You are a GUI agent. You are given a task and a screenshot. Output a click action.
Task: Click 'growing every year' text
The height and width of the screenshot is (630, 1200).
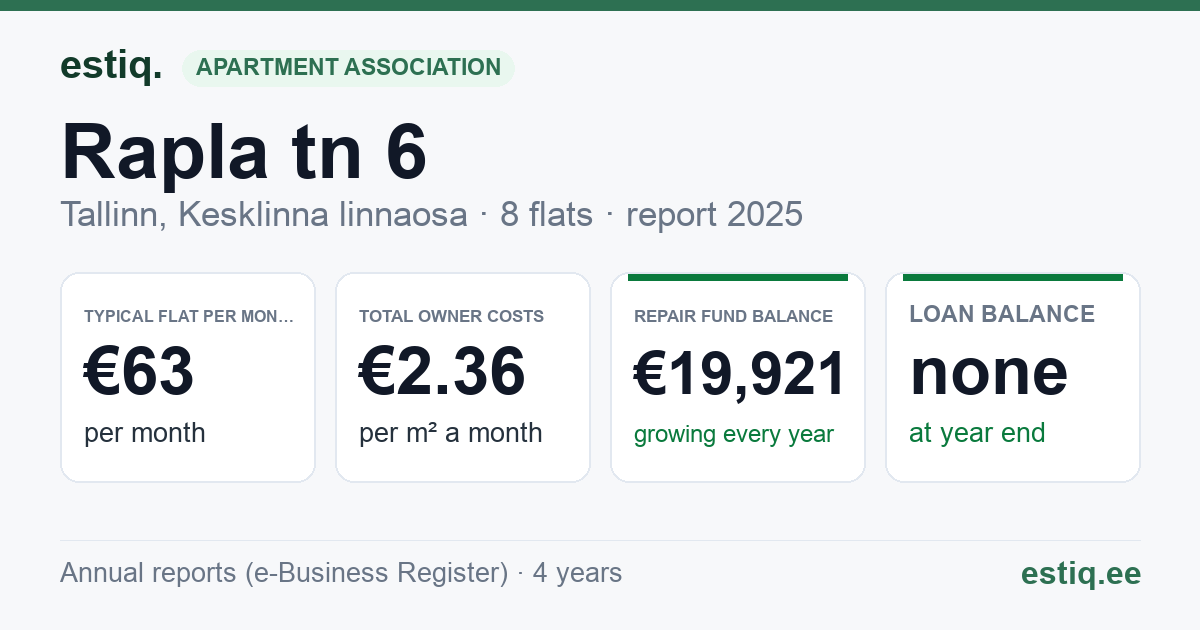734,435
